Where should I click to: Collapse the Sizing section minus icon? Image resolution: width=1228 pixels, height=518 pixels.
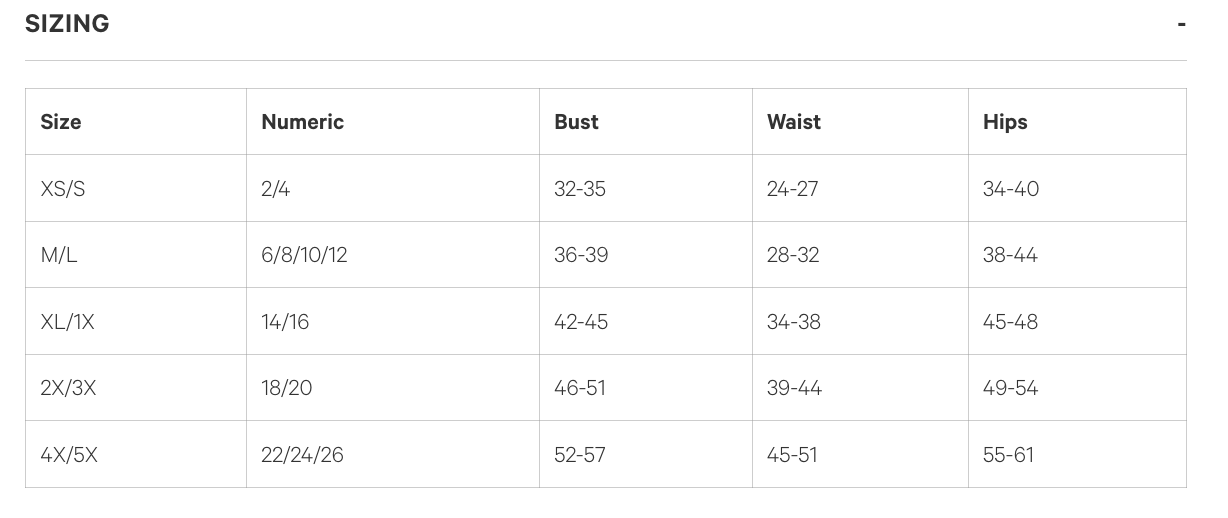pos(1181,24)
